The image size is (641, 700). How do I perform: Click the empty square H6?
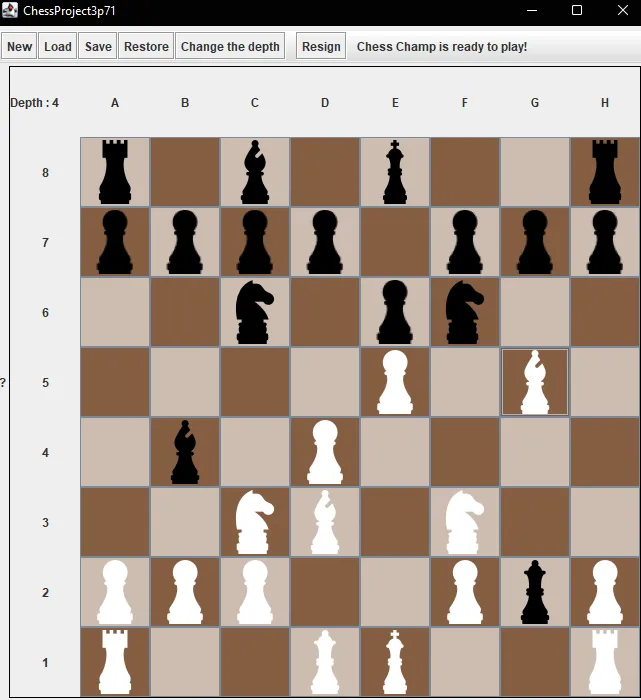[605, 312]
